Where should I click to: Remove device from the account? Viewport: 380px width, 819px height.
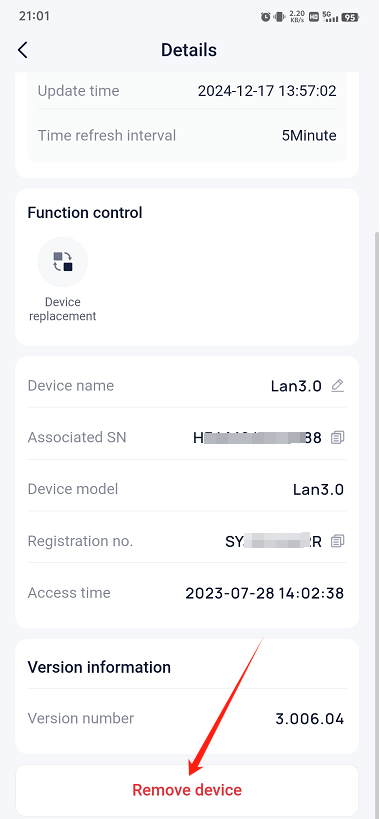[x=187, y=790]
